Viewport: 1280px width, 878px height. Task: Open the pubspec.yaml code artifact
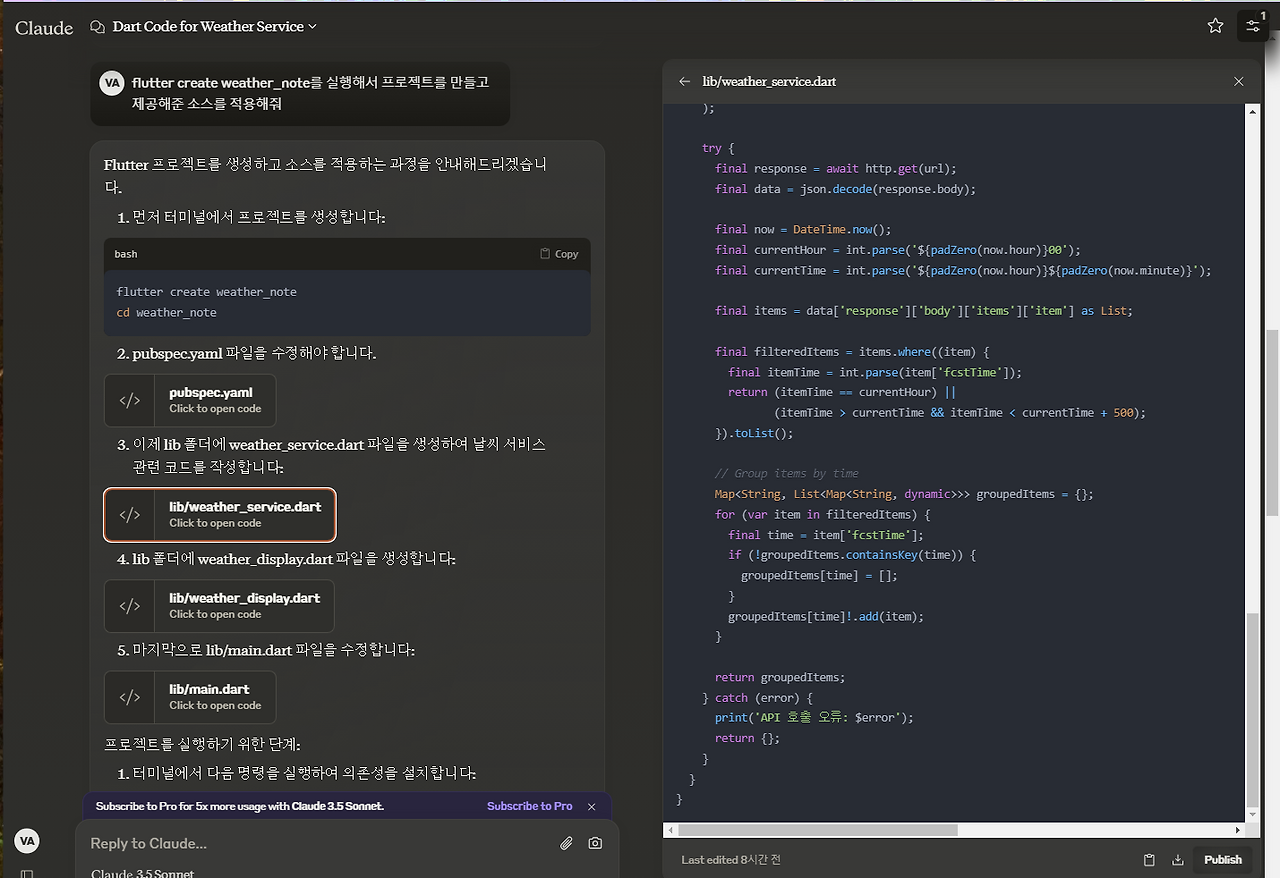click(190, 400)
